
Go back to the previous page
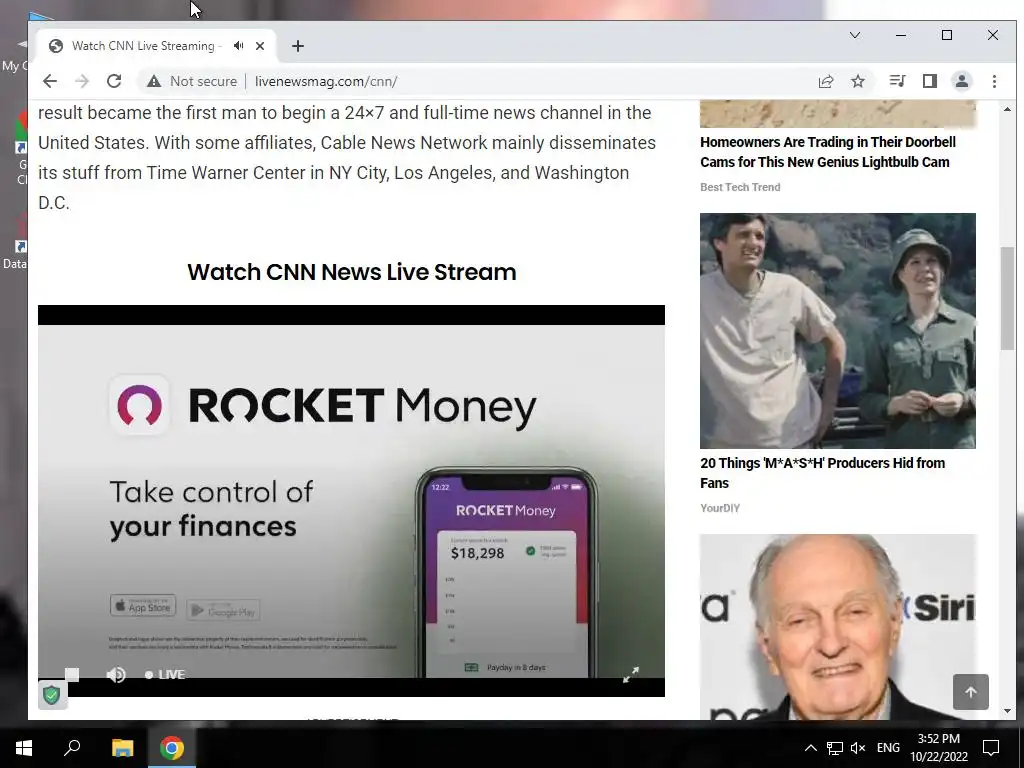[50, 81]
